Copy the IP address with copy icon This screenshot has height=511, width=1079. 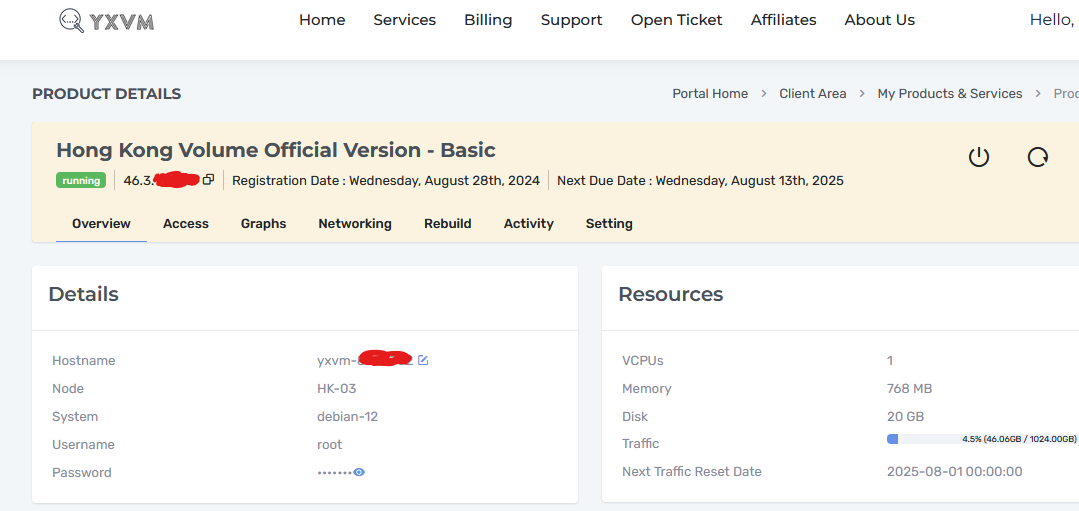point(208,180)
